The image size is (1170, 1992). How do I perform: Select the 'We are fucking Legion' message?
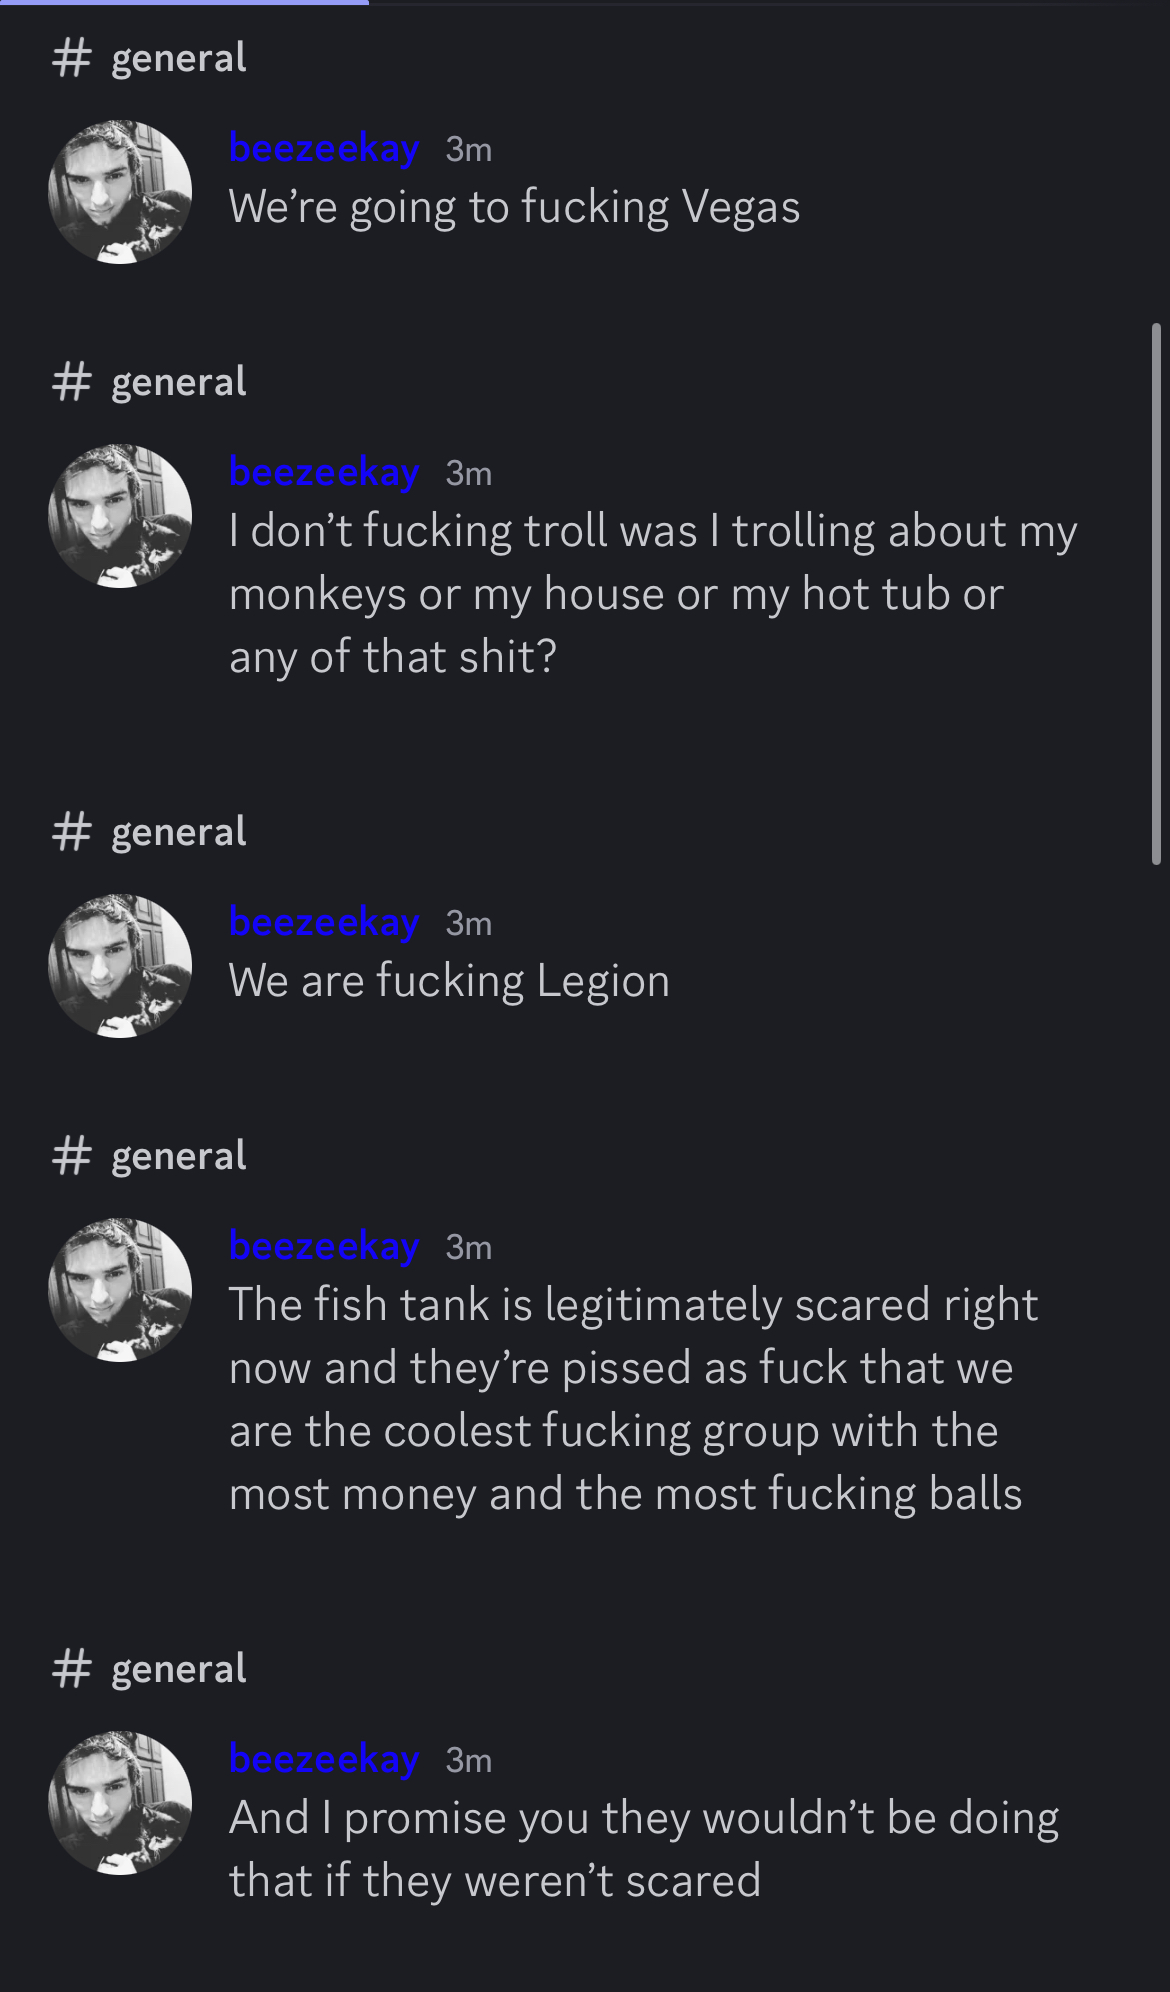pyautogui.click(x=449, y=981)
